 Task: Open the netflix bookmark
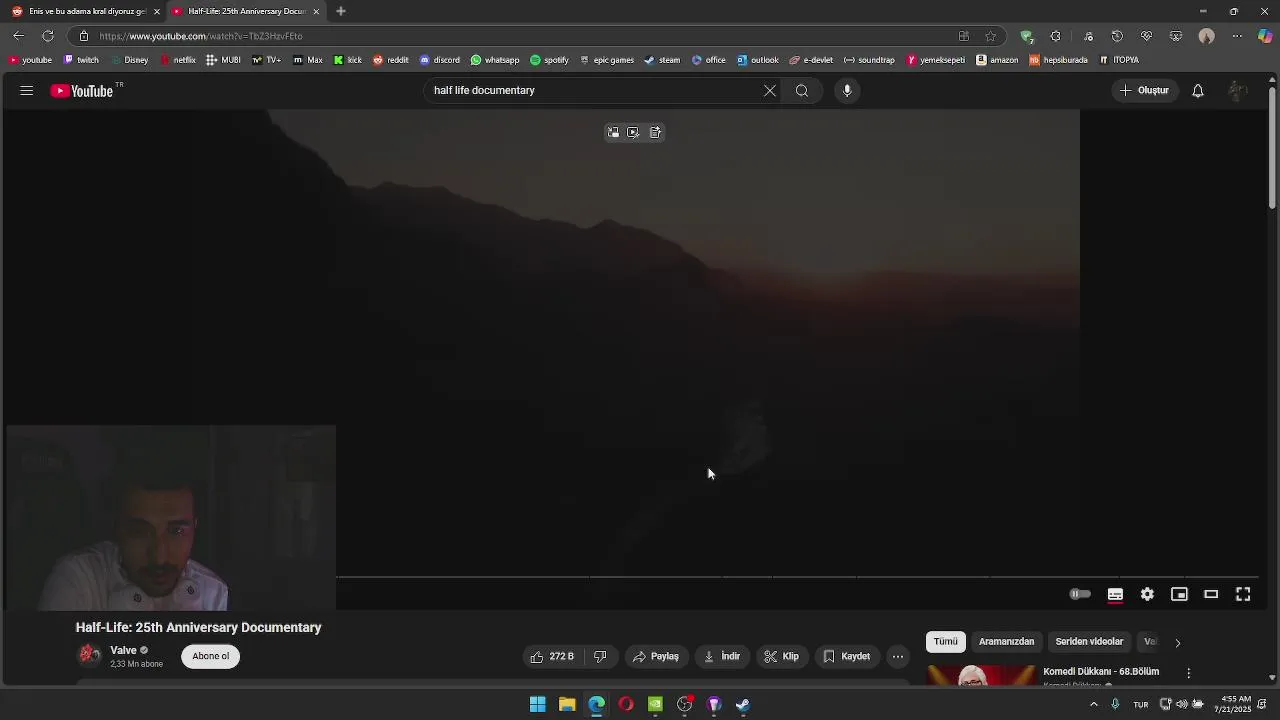(177, 60)
